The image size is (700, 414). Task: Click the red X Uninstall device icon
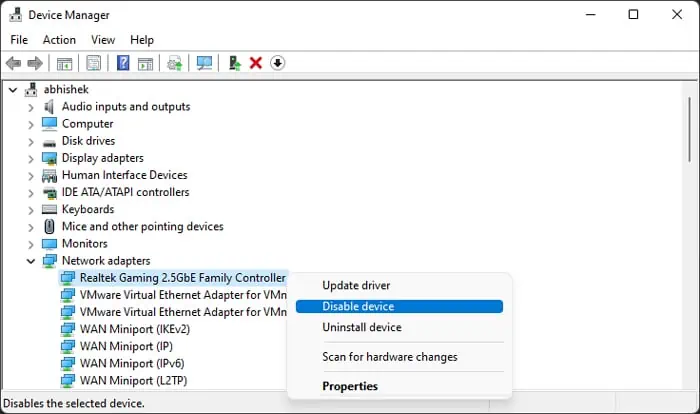pyautogui.click(x=256, y=63)
